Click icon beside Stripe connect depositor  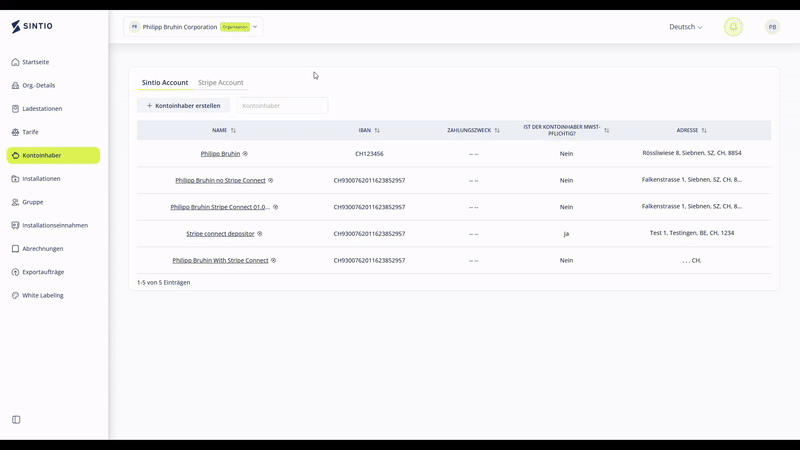point(260,233)
